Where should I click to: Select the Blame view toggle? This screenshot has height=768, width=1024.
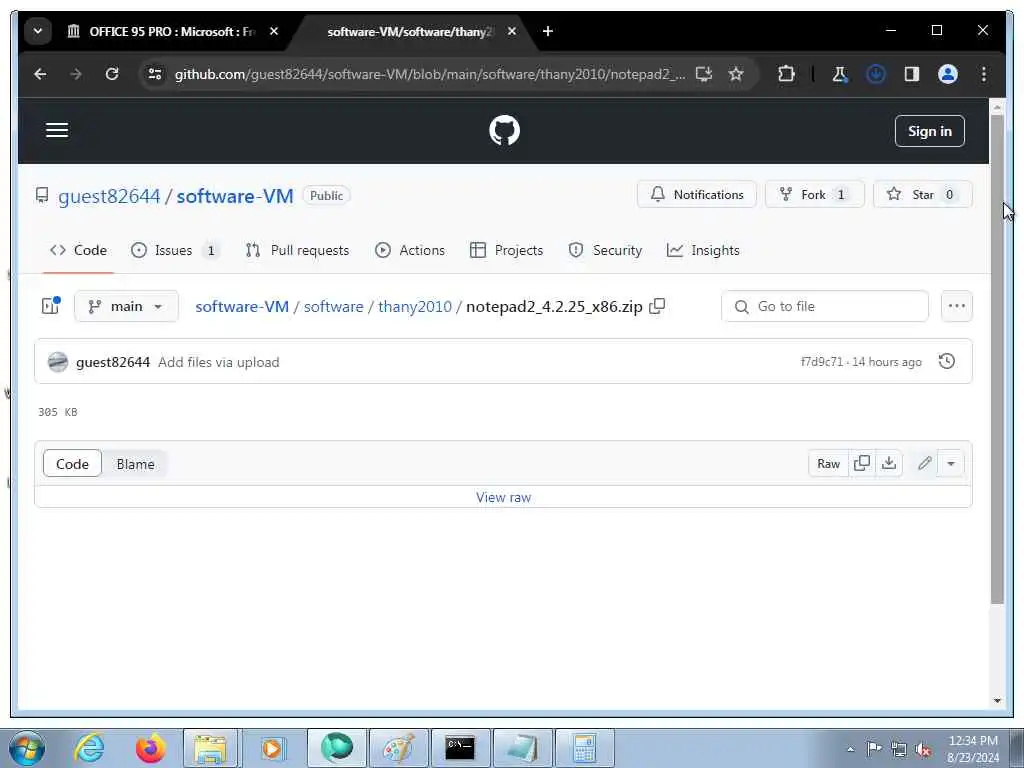[135, 464]
